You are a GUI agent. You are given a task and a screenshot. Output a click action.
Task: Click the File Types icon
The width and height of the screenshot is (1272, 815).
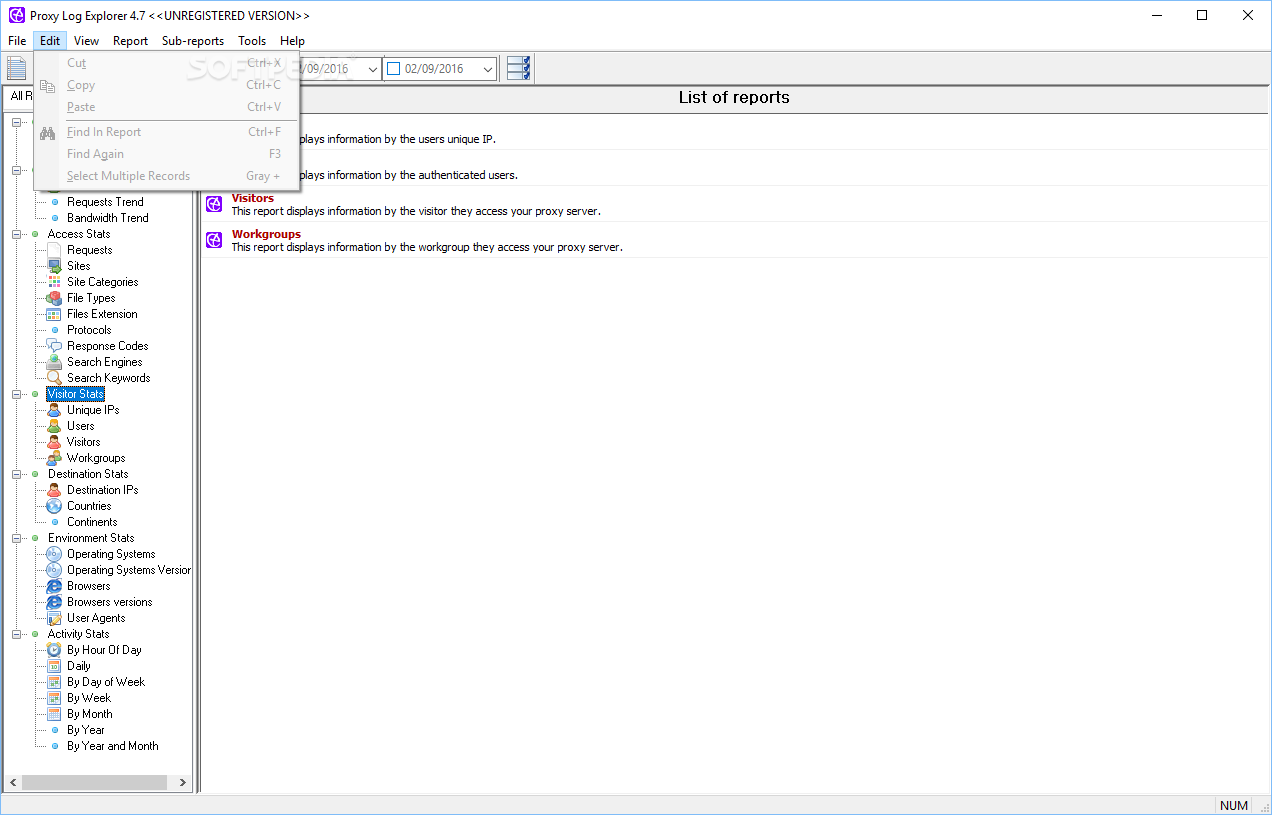tap(54, 298)
